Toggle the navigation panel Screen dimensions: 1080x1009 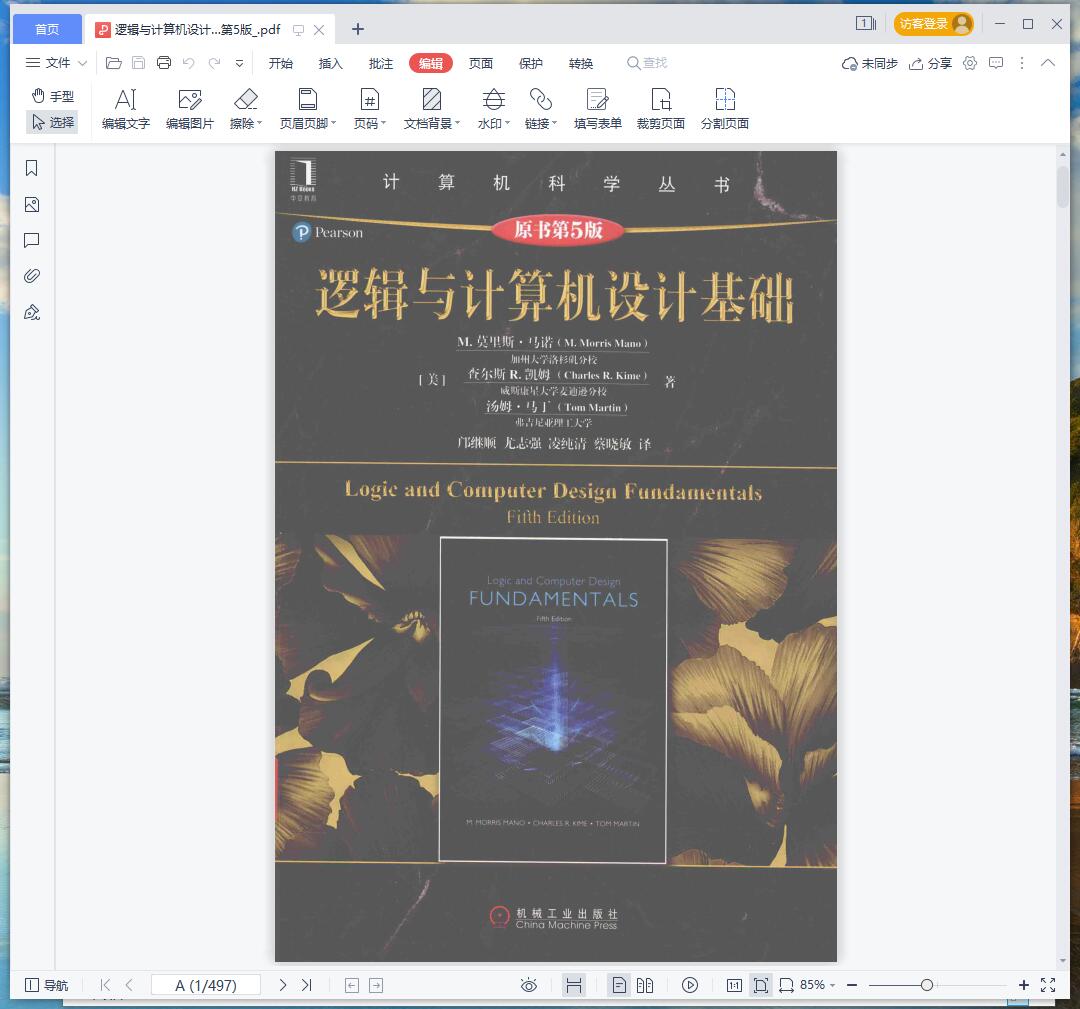tap(47, 986)
